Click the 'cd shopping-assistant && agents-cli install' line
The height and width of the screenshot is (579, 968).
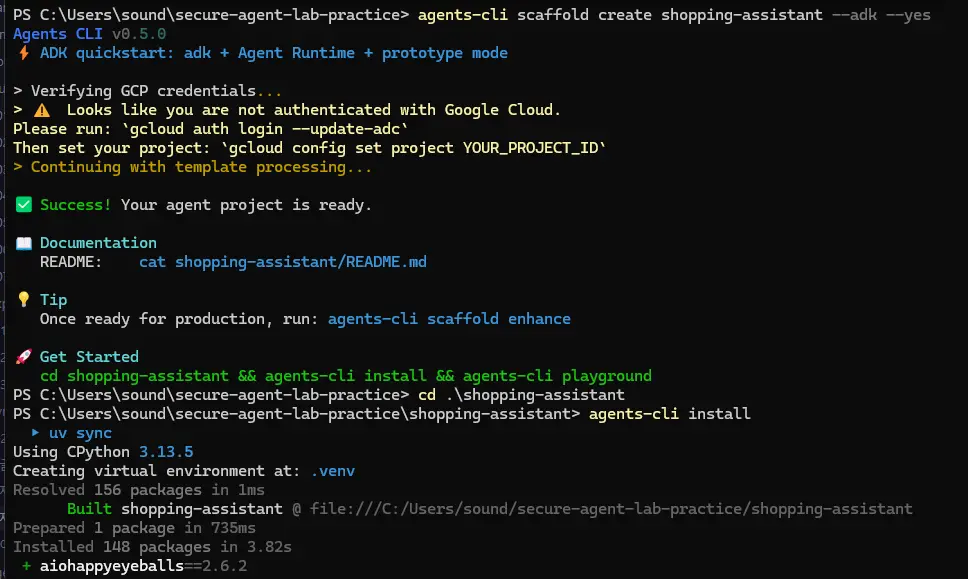[346, 376]
